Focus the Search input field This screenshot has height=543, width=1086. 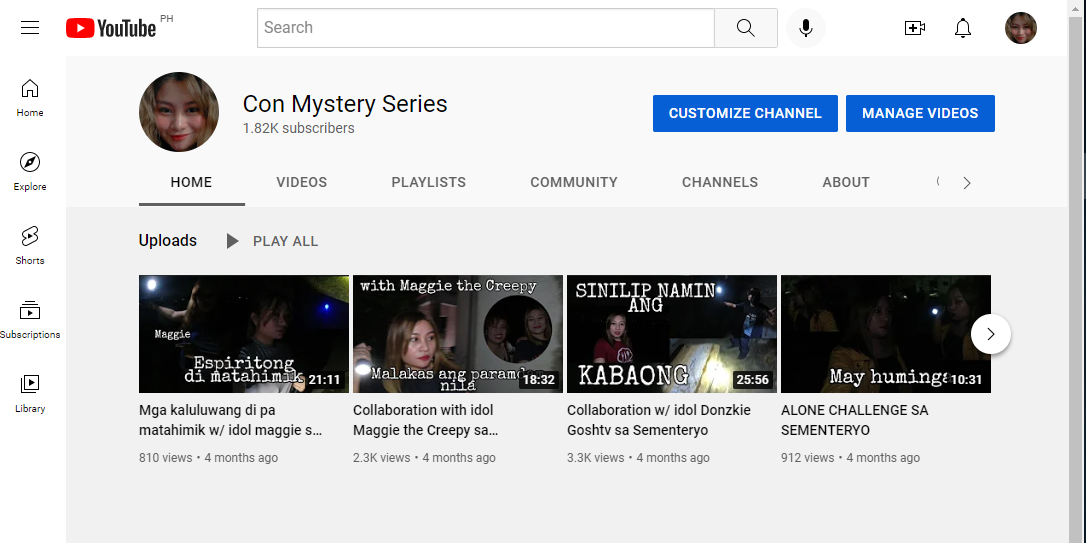click(486, 28)
